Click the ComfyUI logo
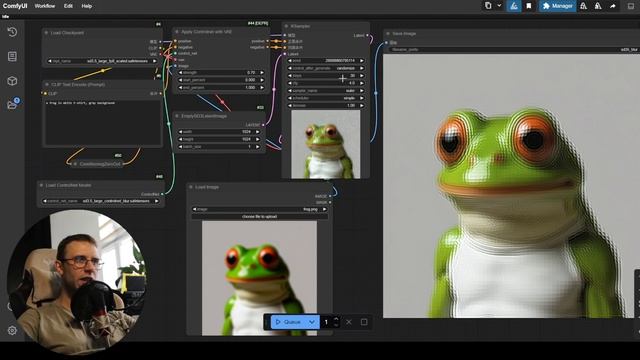The image size is (640, 360). pos(15,6)
